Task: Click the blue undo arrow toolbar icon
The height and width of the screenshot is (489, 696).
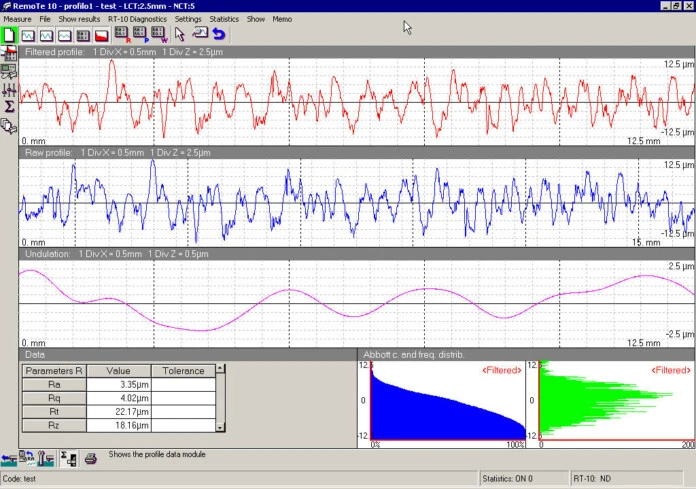Action: point(218,35)
